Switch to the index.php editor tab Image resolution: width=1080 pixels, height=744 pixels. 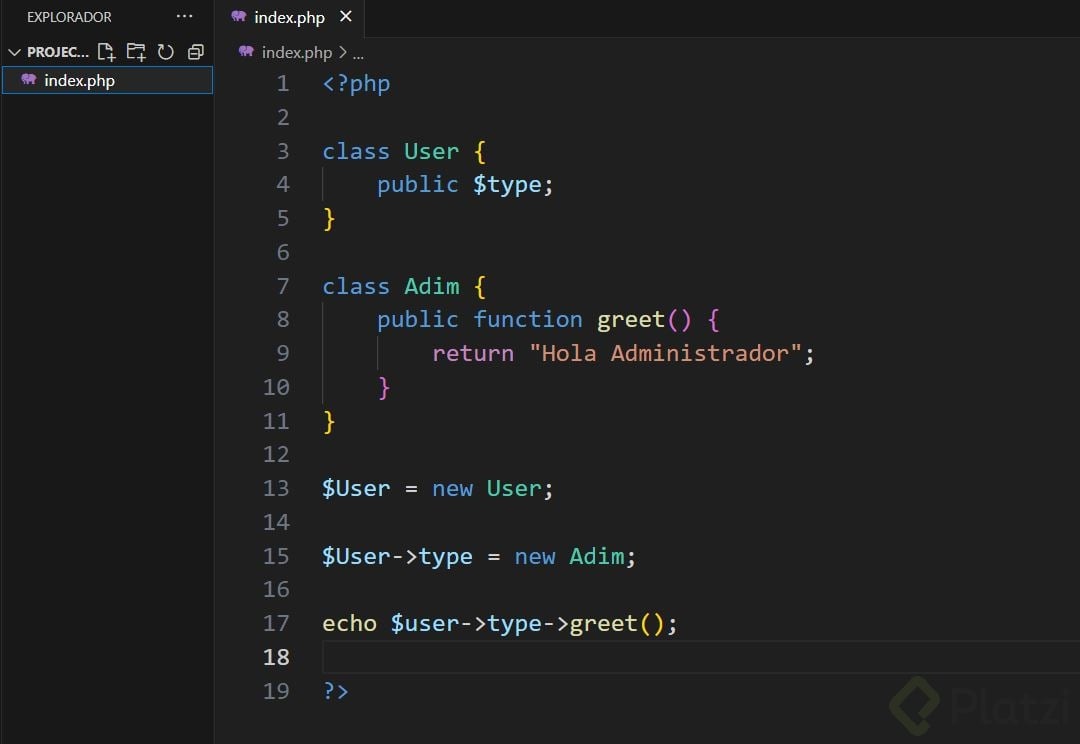click(289, 17)
